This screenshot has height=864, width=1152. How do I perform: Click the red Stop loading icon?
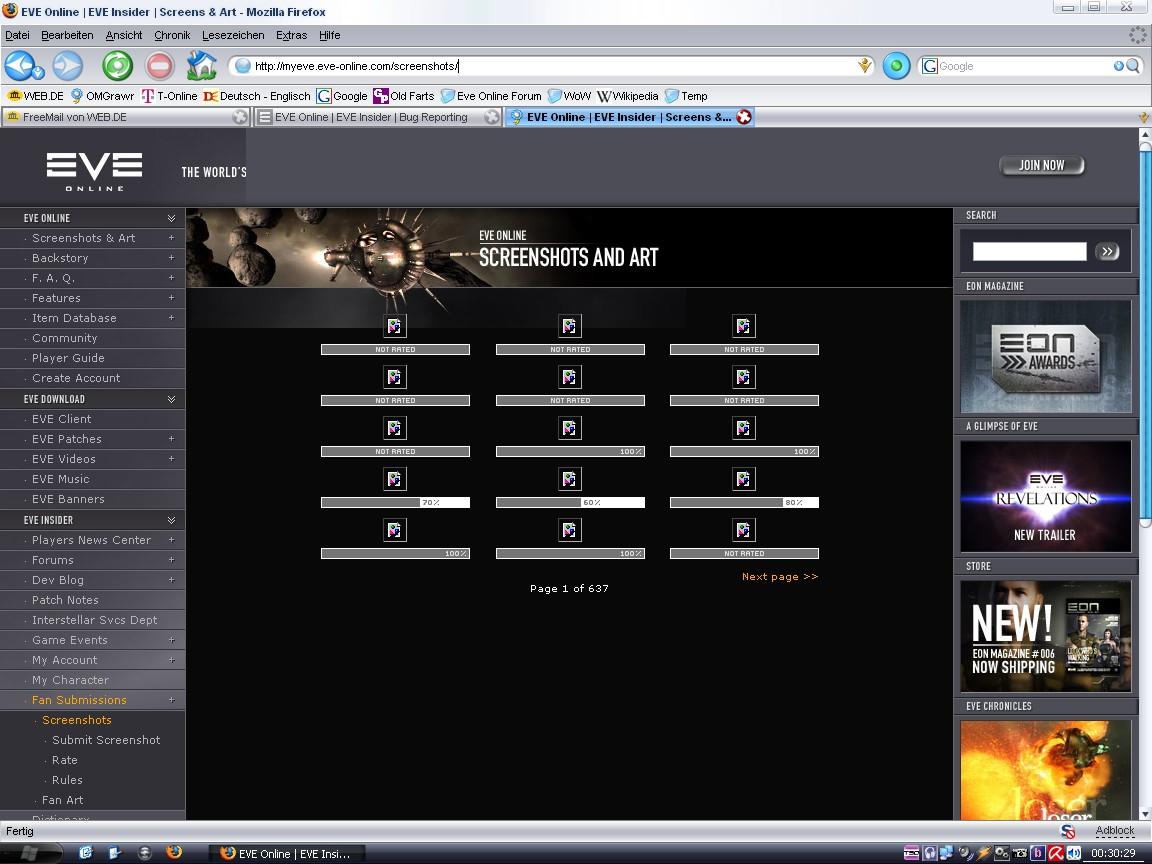pyautogui.click(x=159, y=66)
